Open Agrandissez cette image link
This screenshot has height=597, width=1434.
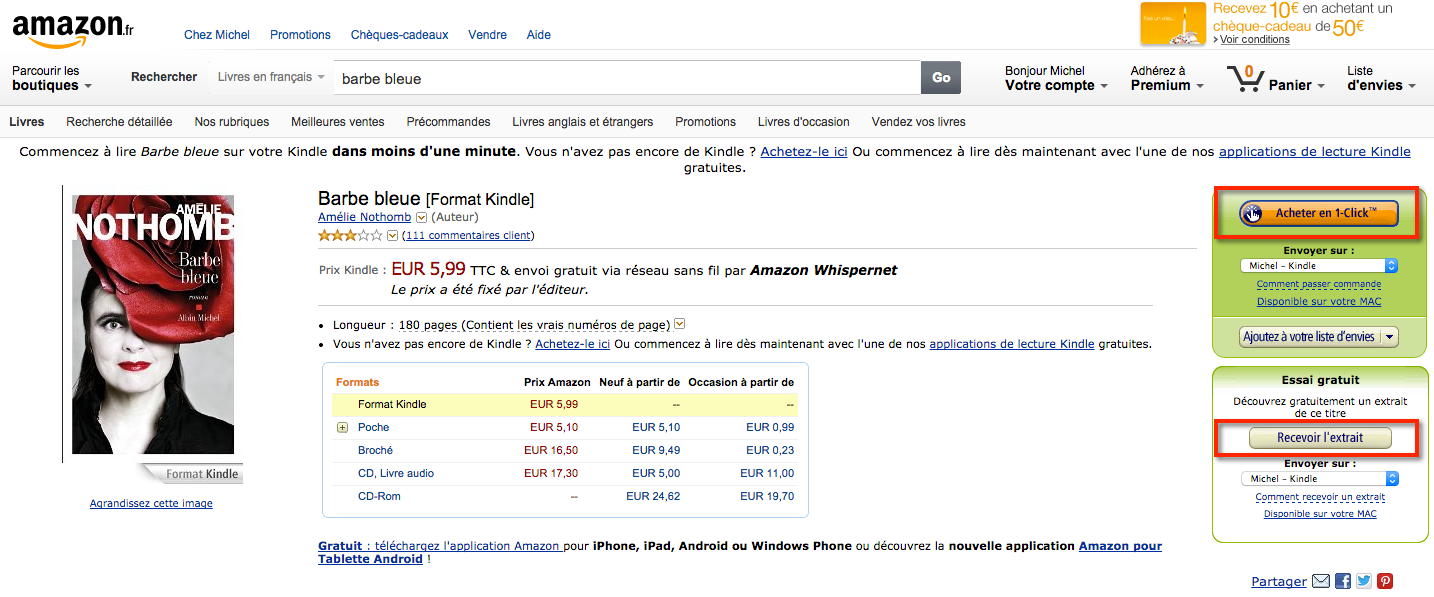151,503
